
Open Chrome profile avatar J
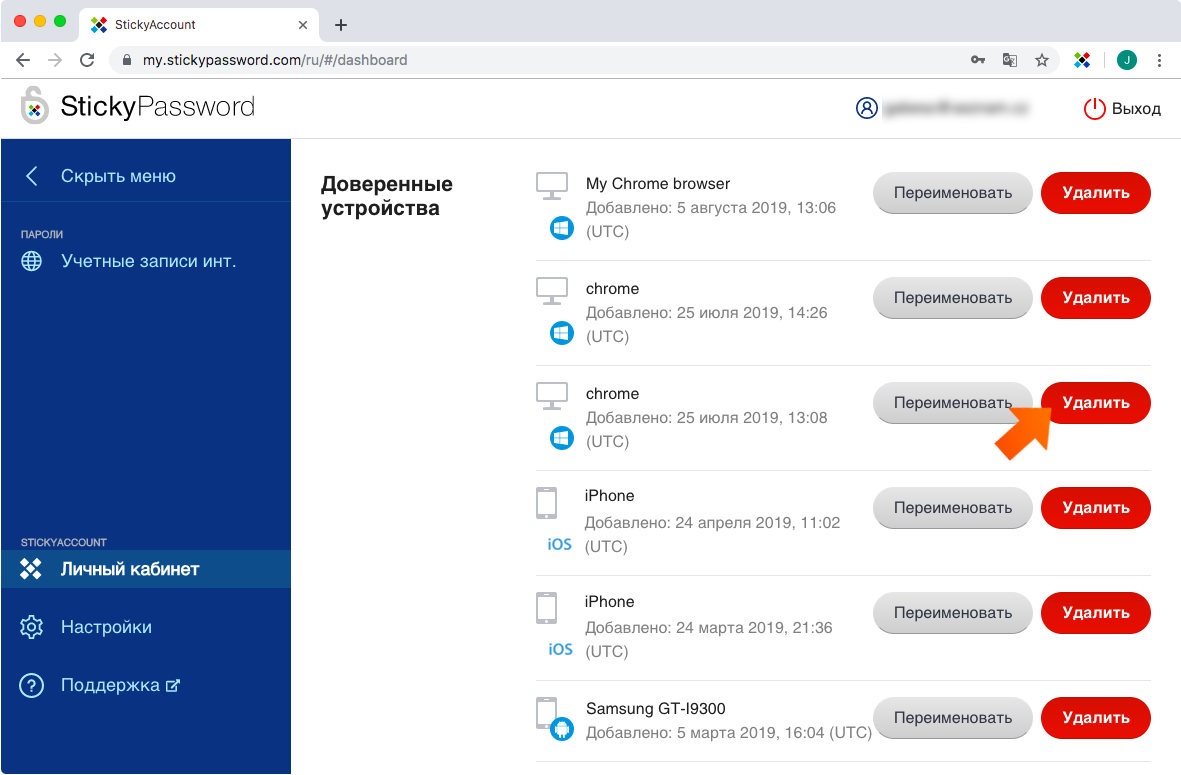coord(1127,60)
